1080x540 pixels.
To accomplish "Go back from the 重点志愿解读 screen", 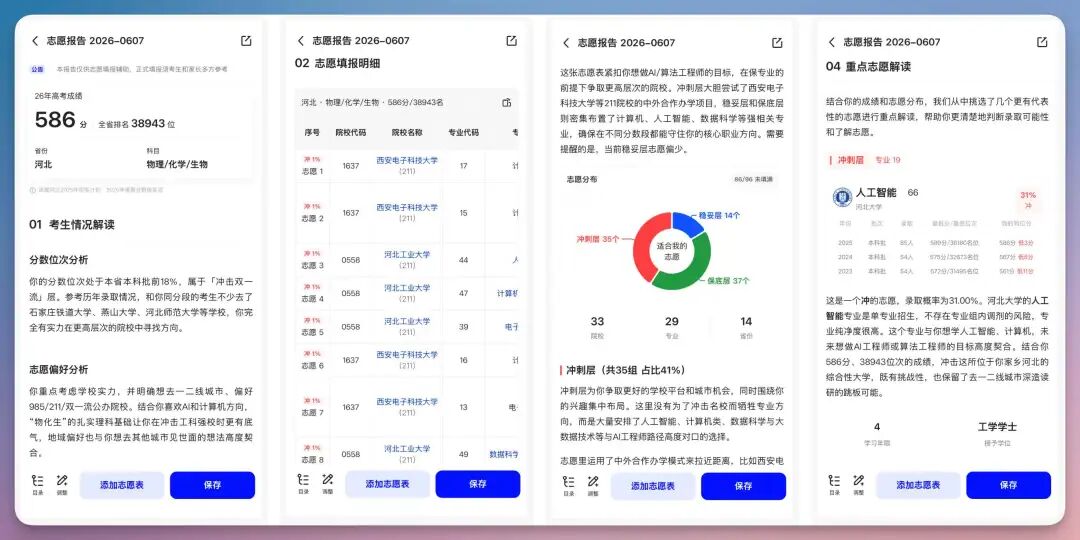I will 831,42.
